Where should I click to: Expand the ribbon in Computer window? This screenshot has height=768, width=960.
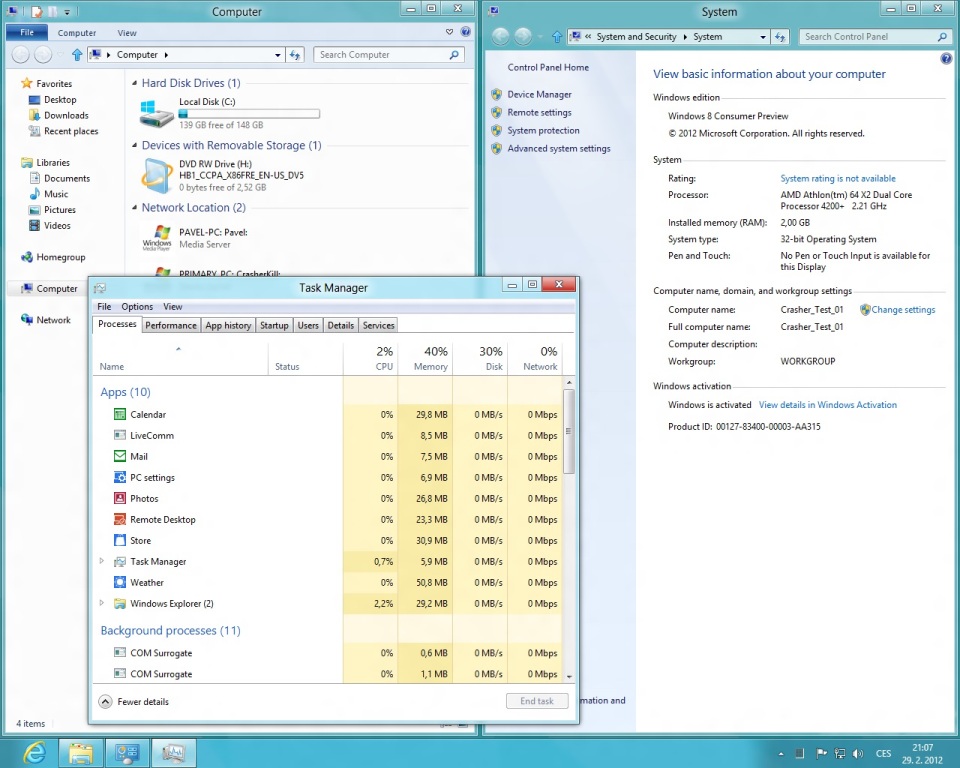tap(449, 32)
